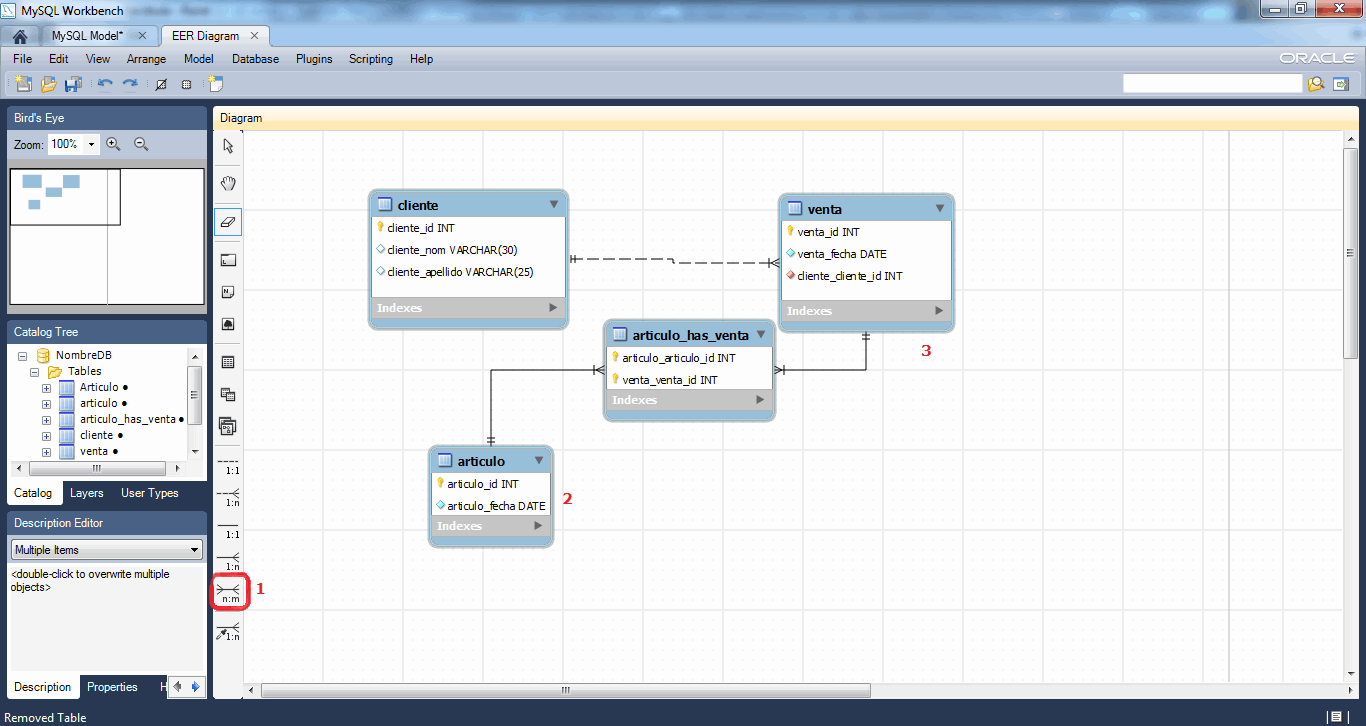Click the new document icon in toolbar
Image resolution: width=1366 pixels, height=726 pixels.
point(215,84)
